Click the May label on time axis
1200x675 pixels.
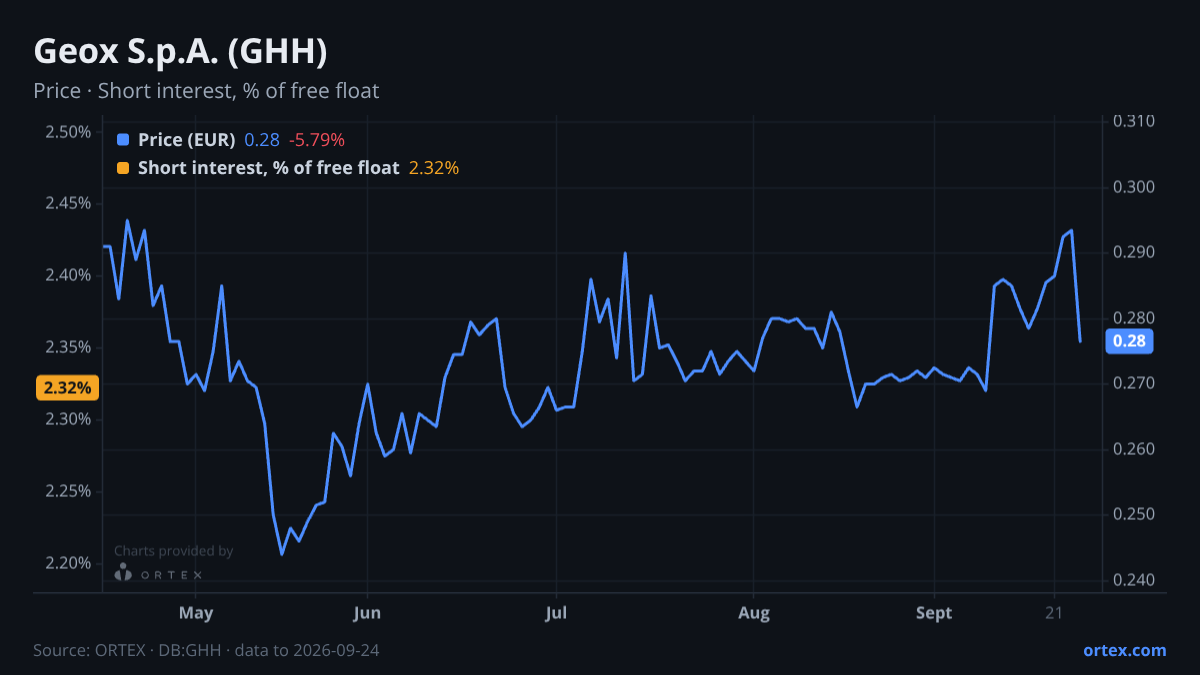point(196,613)
